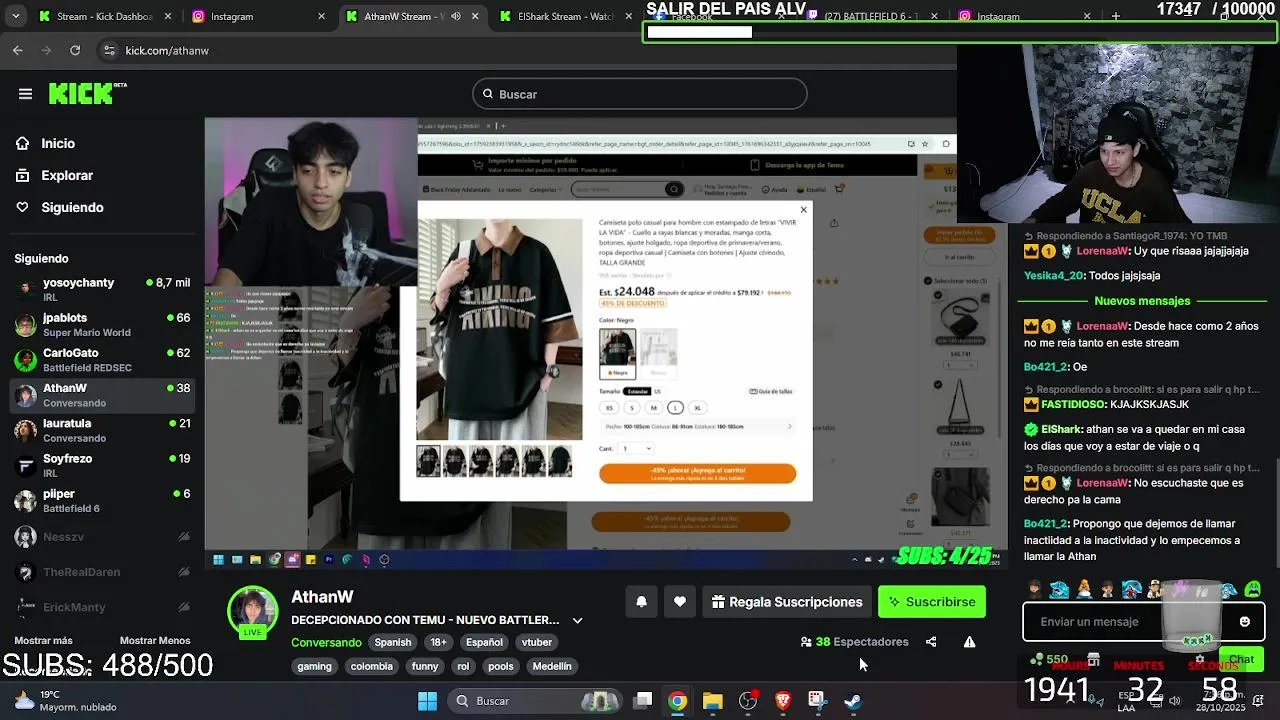The height and width of the screenshot is (720, 1280).
Task: Click the Inicio home icon in the sidebar
Action: tap(22, 143)
